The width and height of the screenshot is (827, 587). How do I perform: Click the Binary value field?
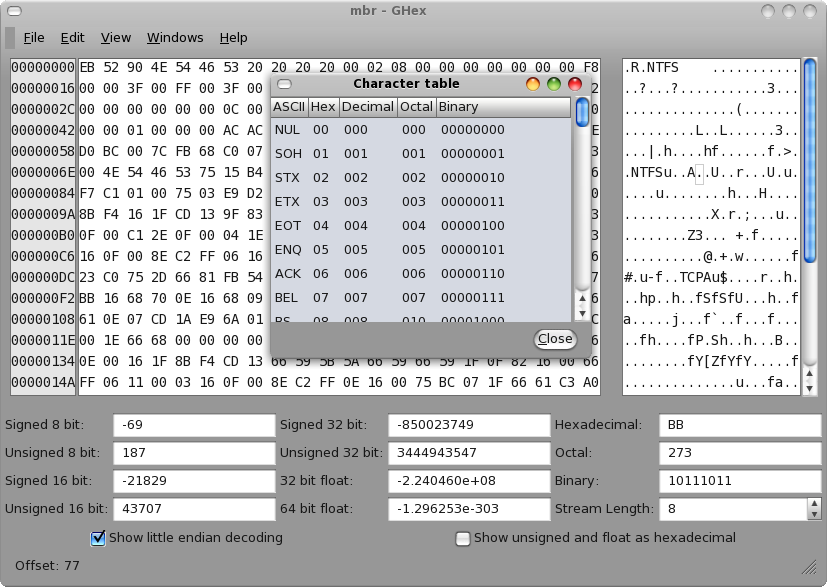pyautogui.click(x=741, y=481)
